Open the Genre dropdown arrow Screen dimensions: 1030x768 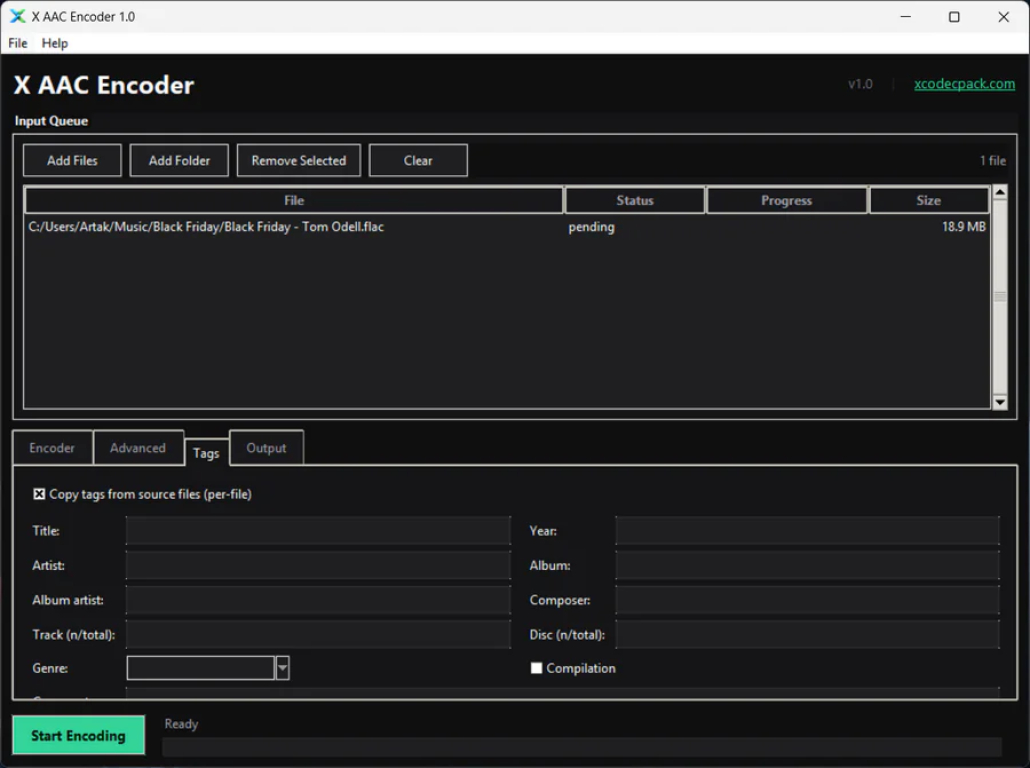pyautogui.click(x=282, y=668)
